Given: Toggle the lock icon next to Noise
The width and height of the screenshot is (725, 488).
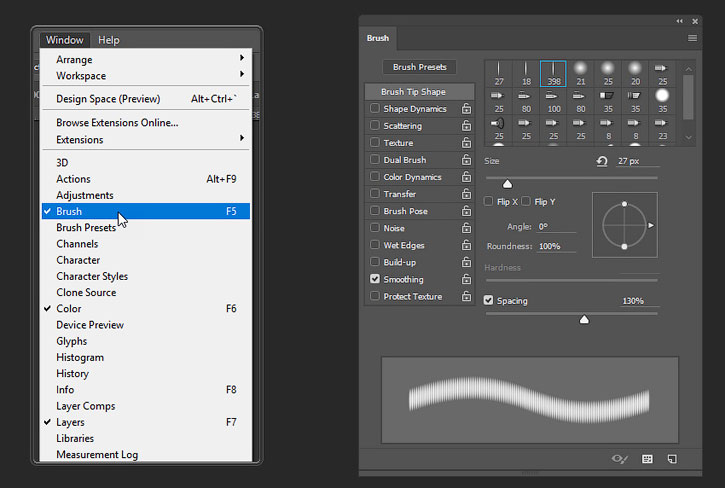Looking at the screenshot, I should click(x=467, y=229).
